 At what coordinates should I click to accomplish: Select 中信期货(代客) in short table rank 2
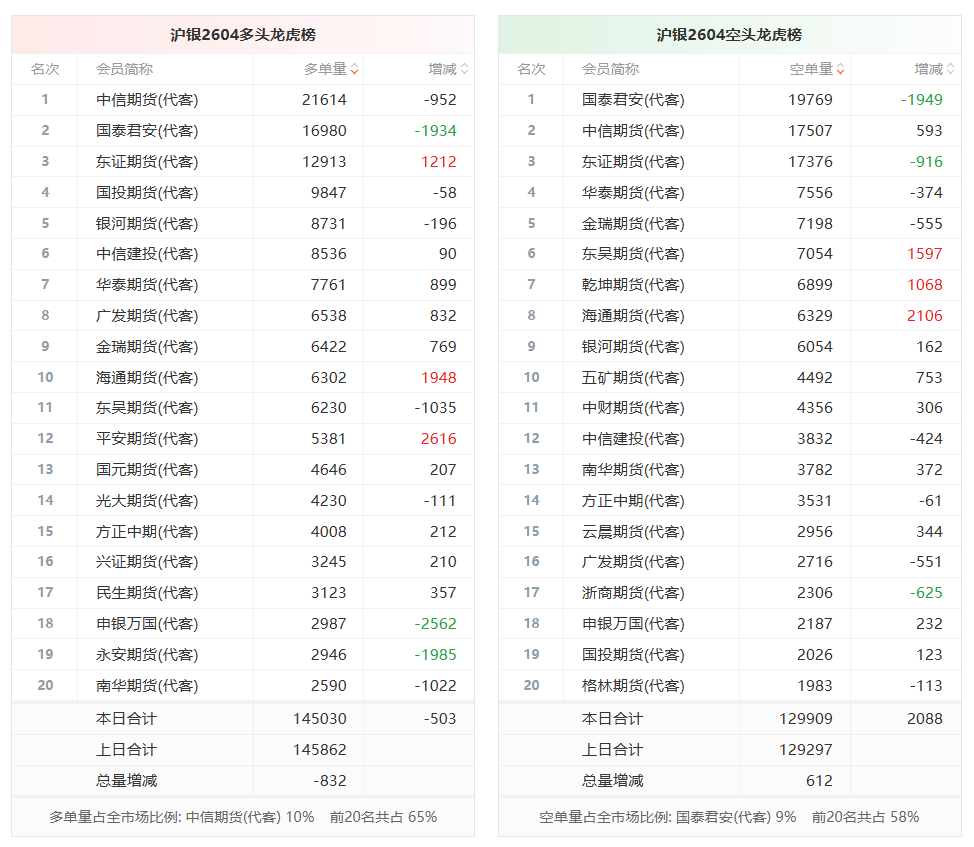tap(634, 131)
